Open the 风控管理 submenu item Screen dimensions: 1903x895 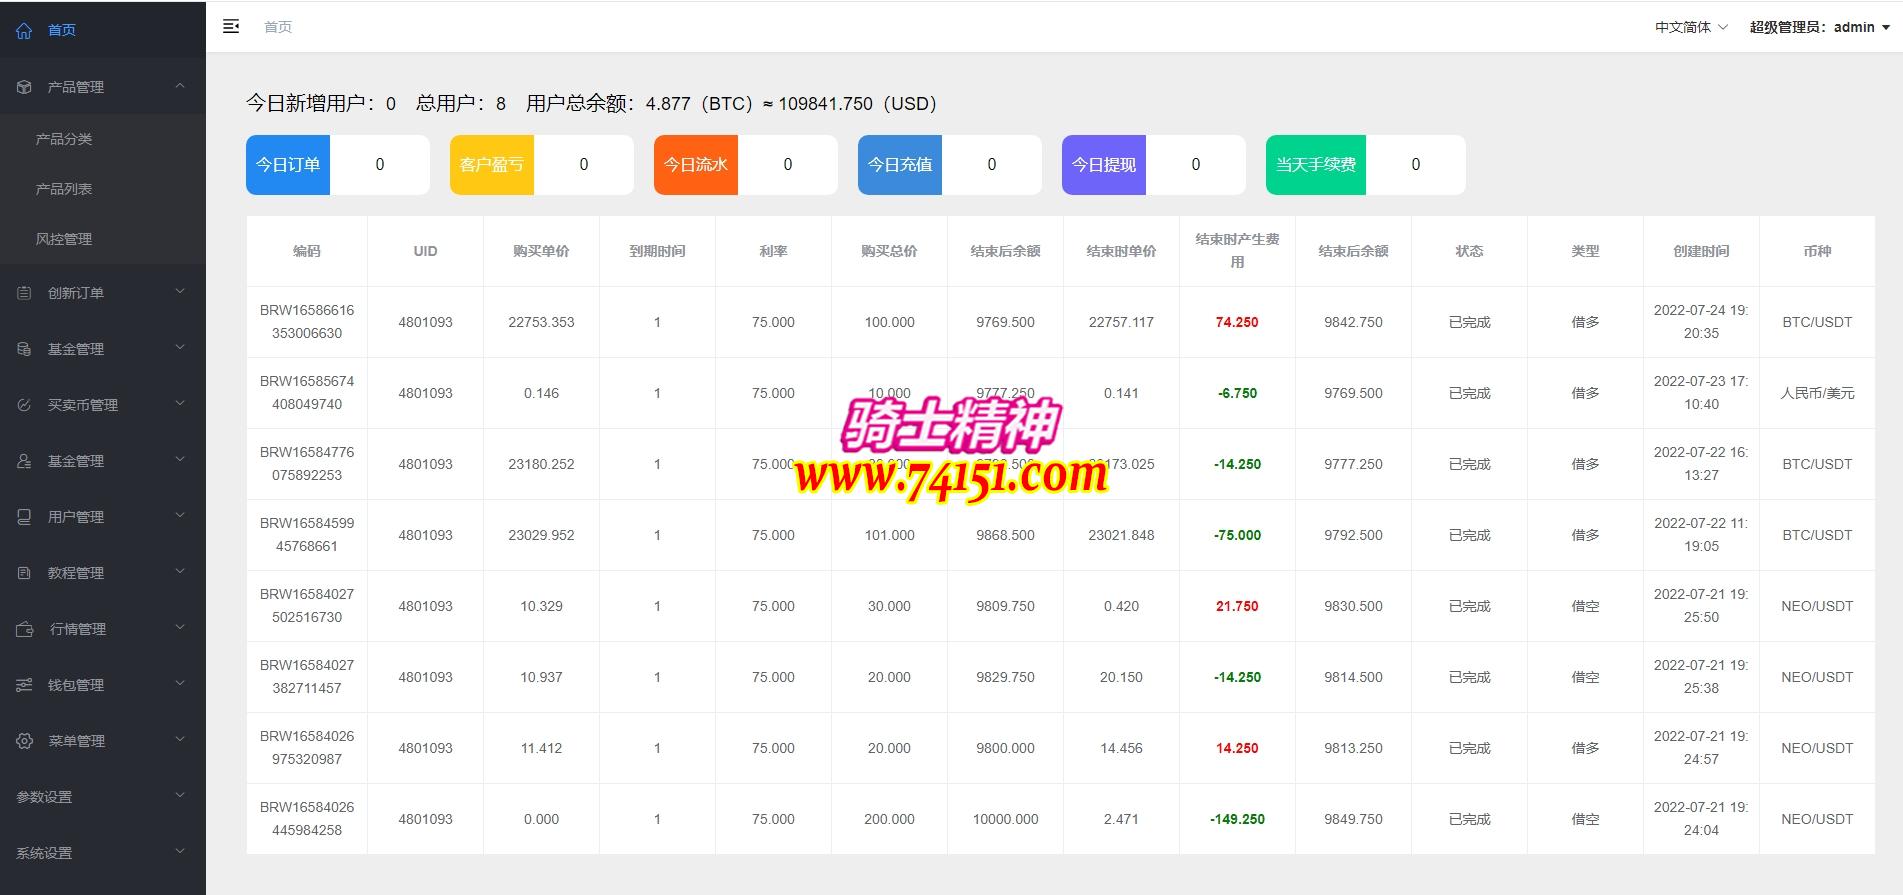(x=64, y=239)
